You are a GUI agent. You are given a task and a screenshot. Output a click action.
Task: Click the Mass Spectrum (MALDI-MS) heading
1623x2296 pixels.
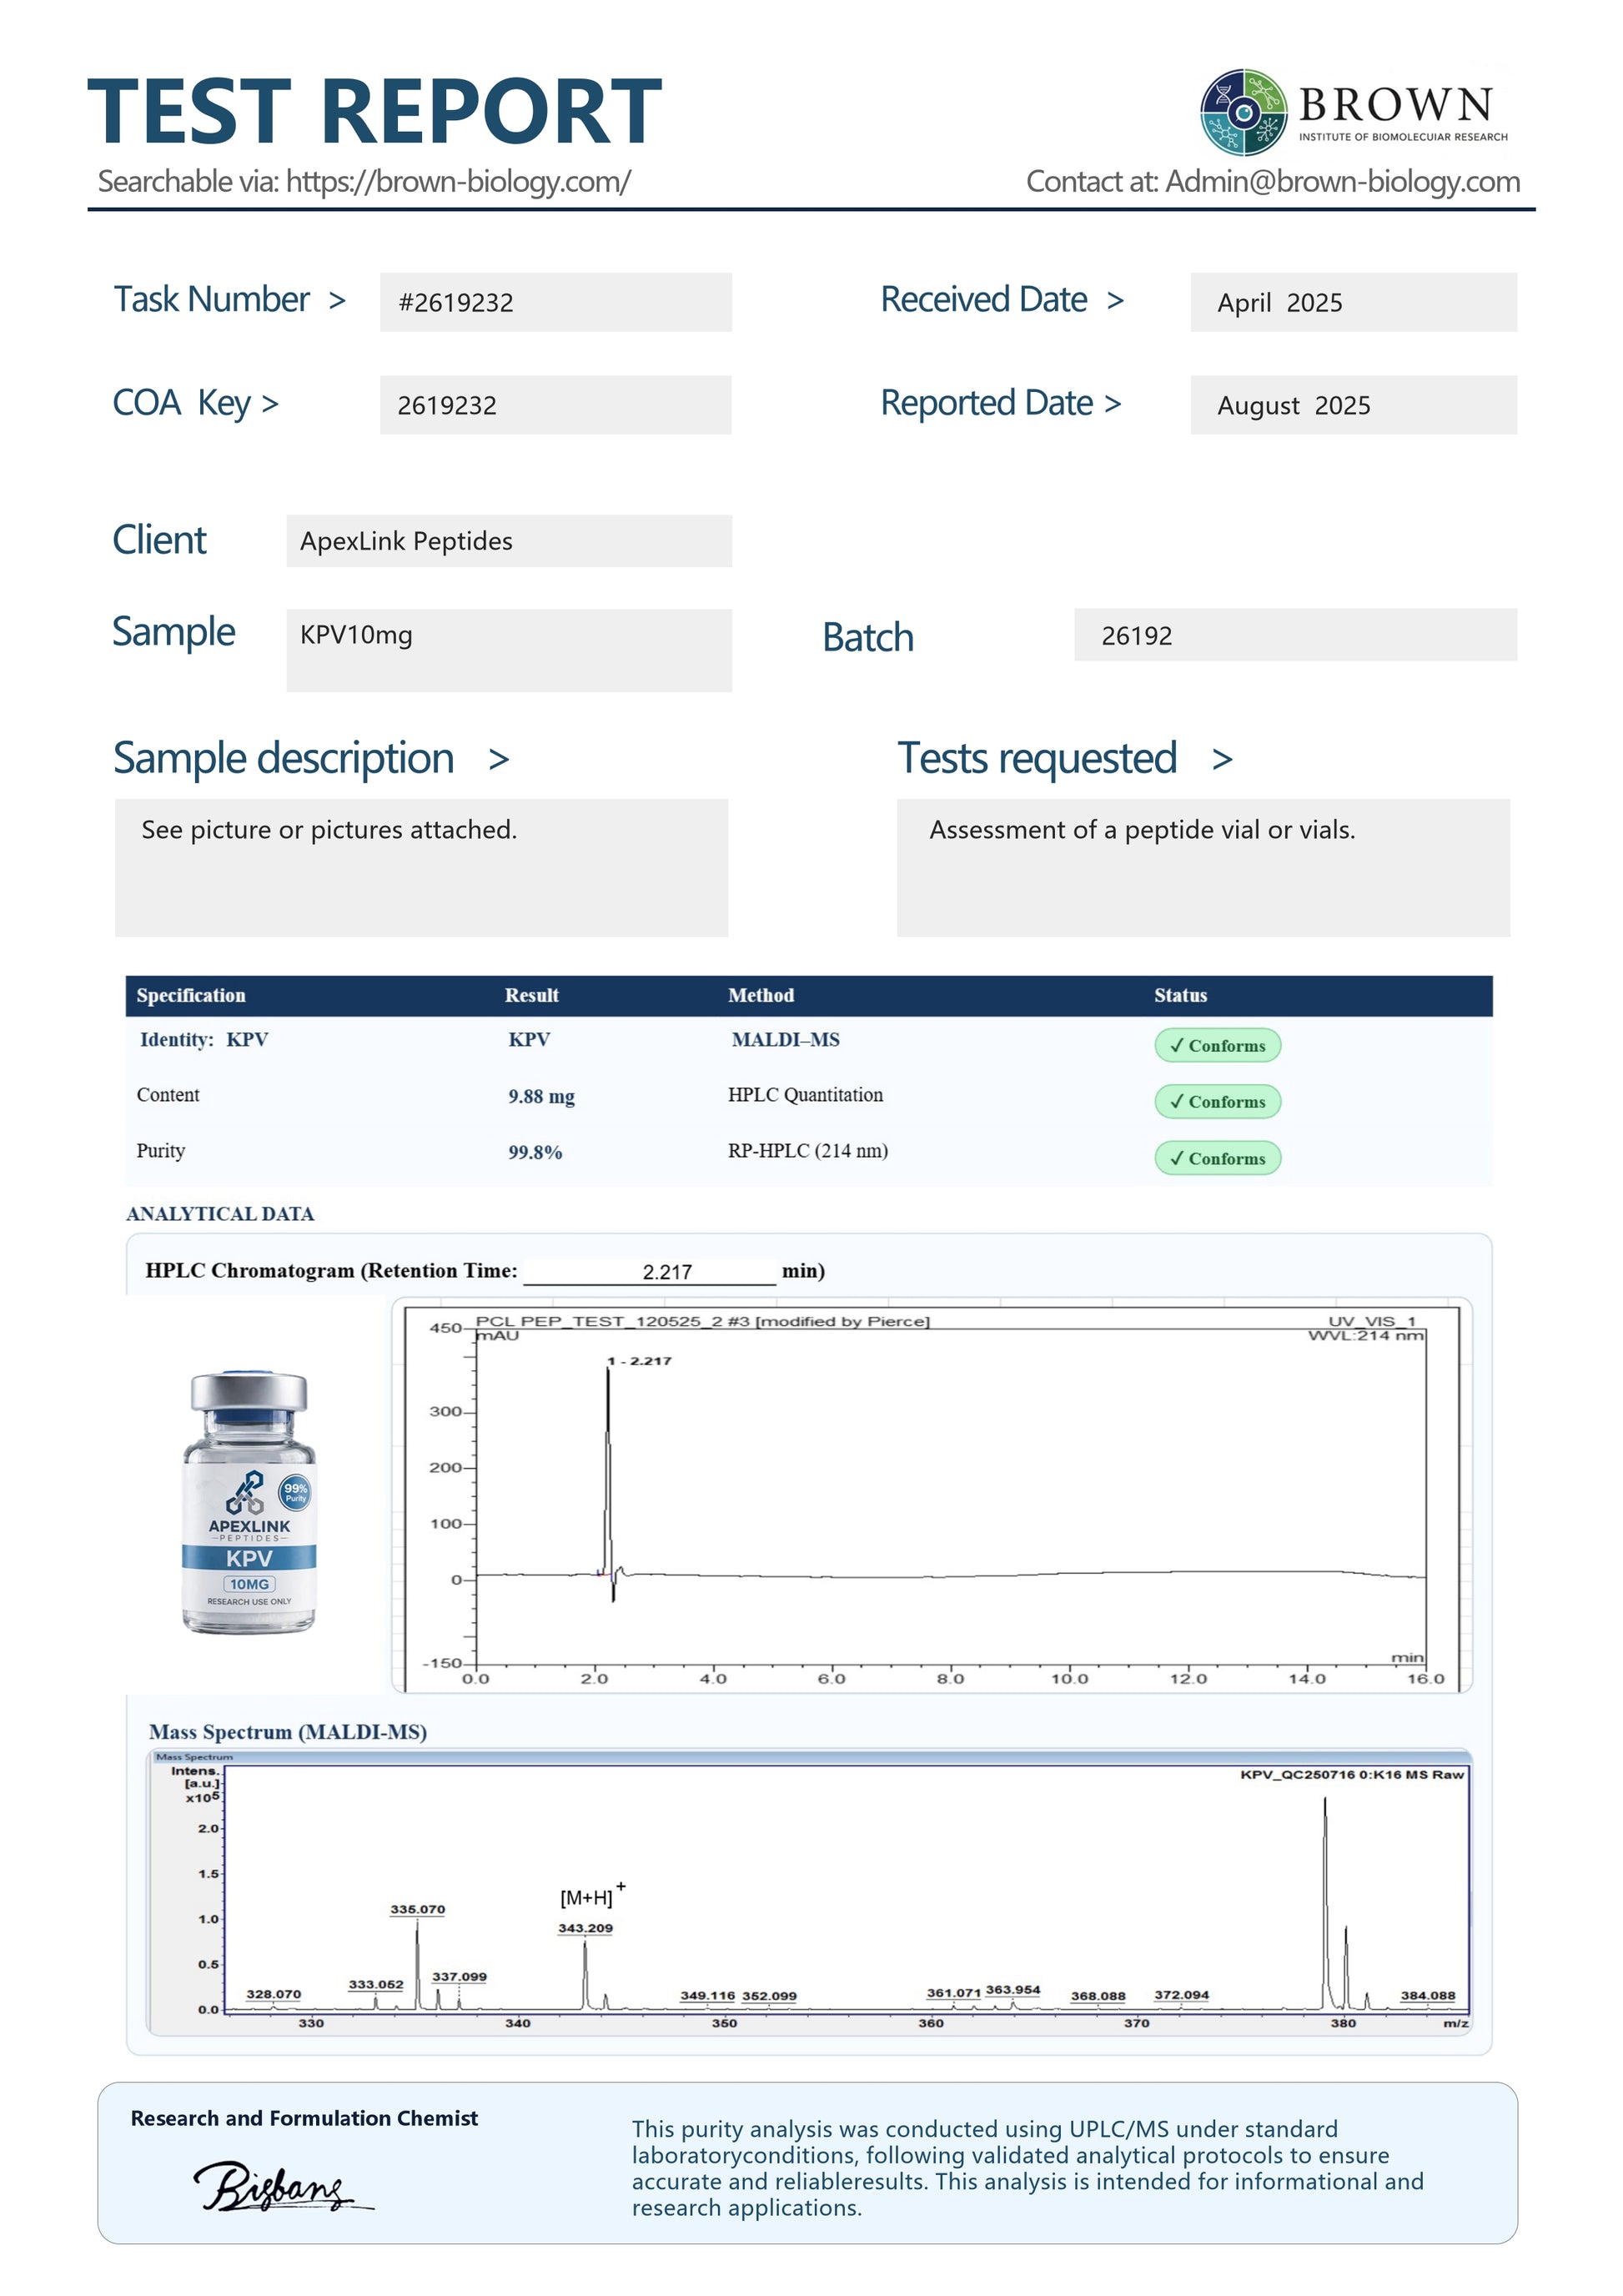[288, 1732]
